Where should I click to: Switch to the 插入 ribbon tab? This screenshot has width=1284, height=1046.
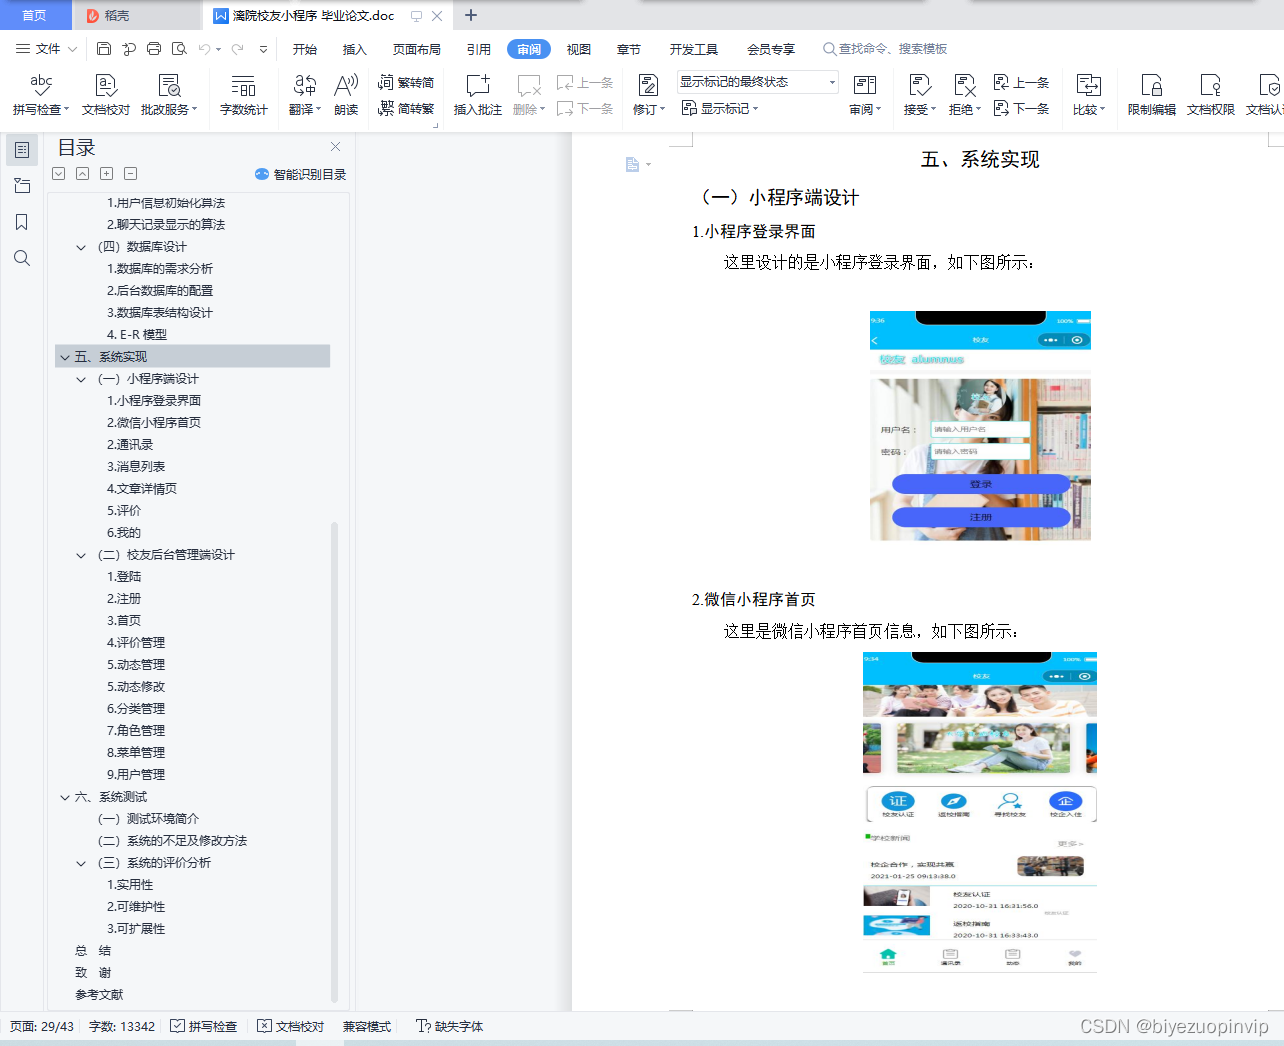(354, 48)
